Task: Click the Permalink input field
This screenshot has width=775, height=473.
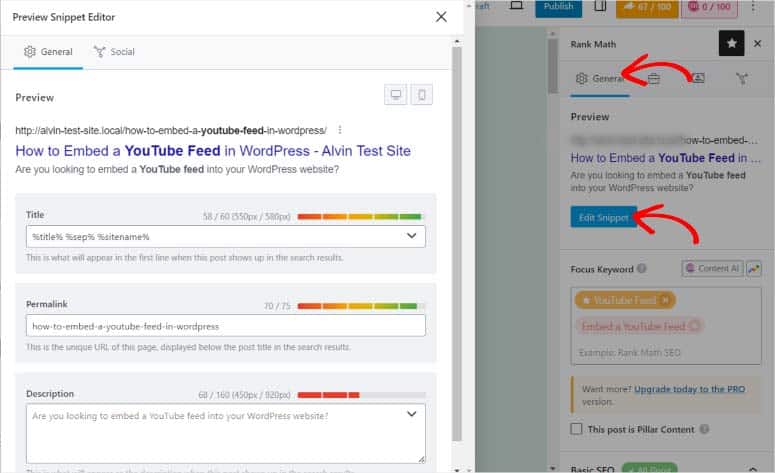Action: tap(225, 326)
